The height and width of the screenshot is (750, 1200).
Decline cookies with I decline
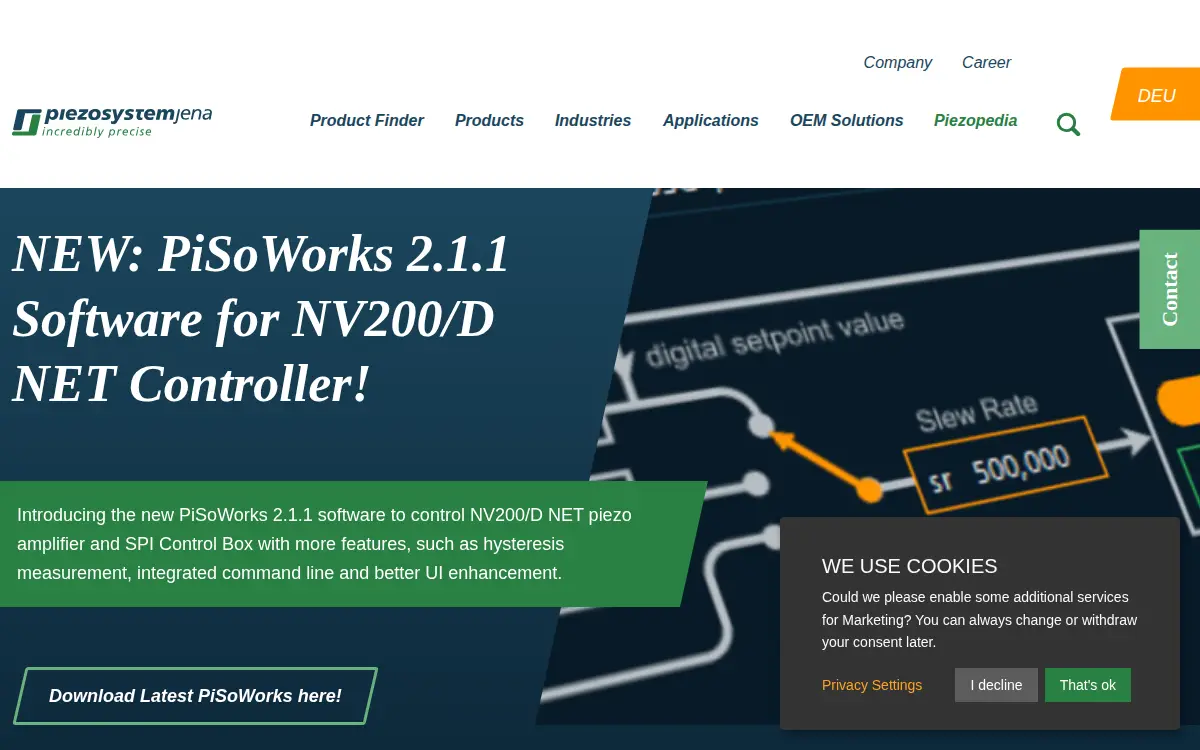pos(996,685)
